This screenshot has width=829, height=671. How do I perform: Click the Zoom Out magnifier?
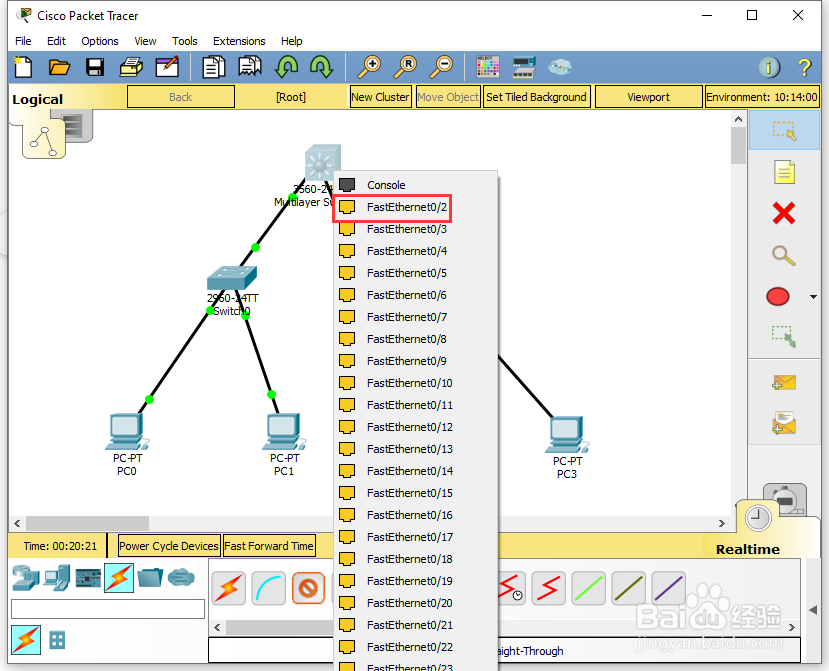tap(441, 67)
